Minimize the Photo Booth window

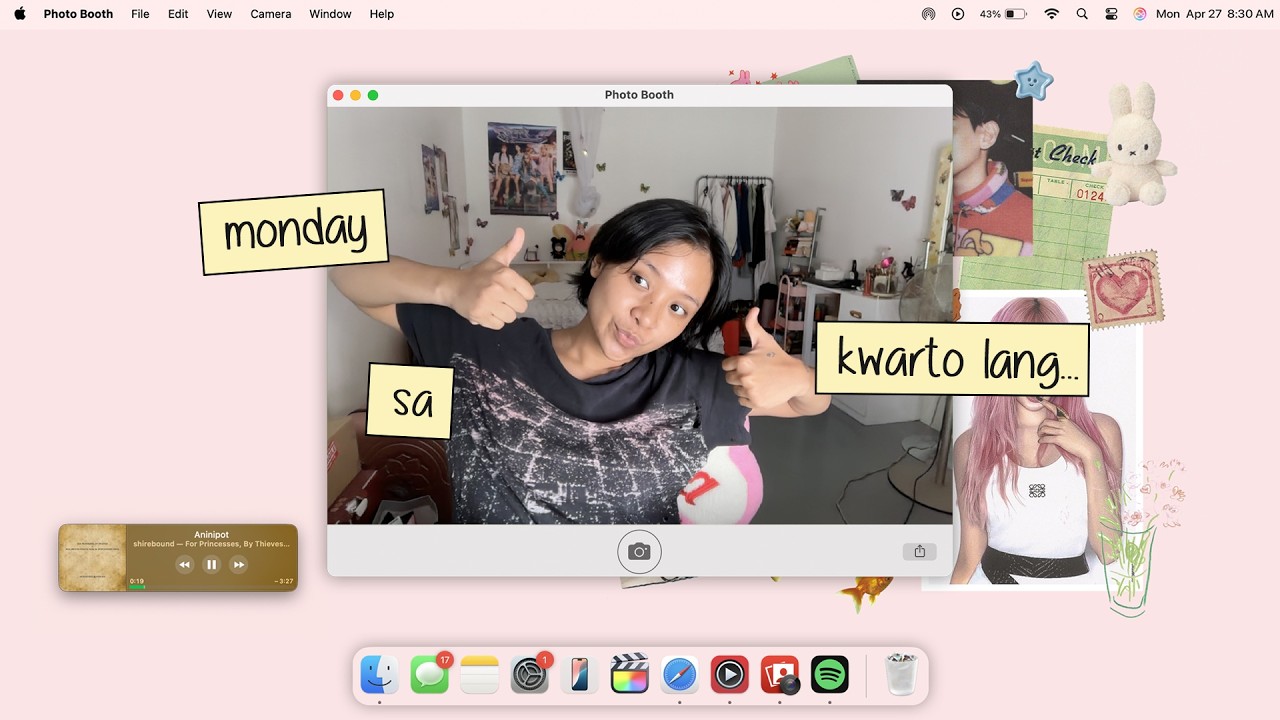click(x=355, y=95)
